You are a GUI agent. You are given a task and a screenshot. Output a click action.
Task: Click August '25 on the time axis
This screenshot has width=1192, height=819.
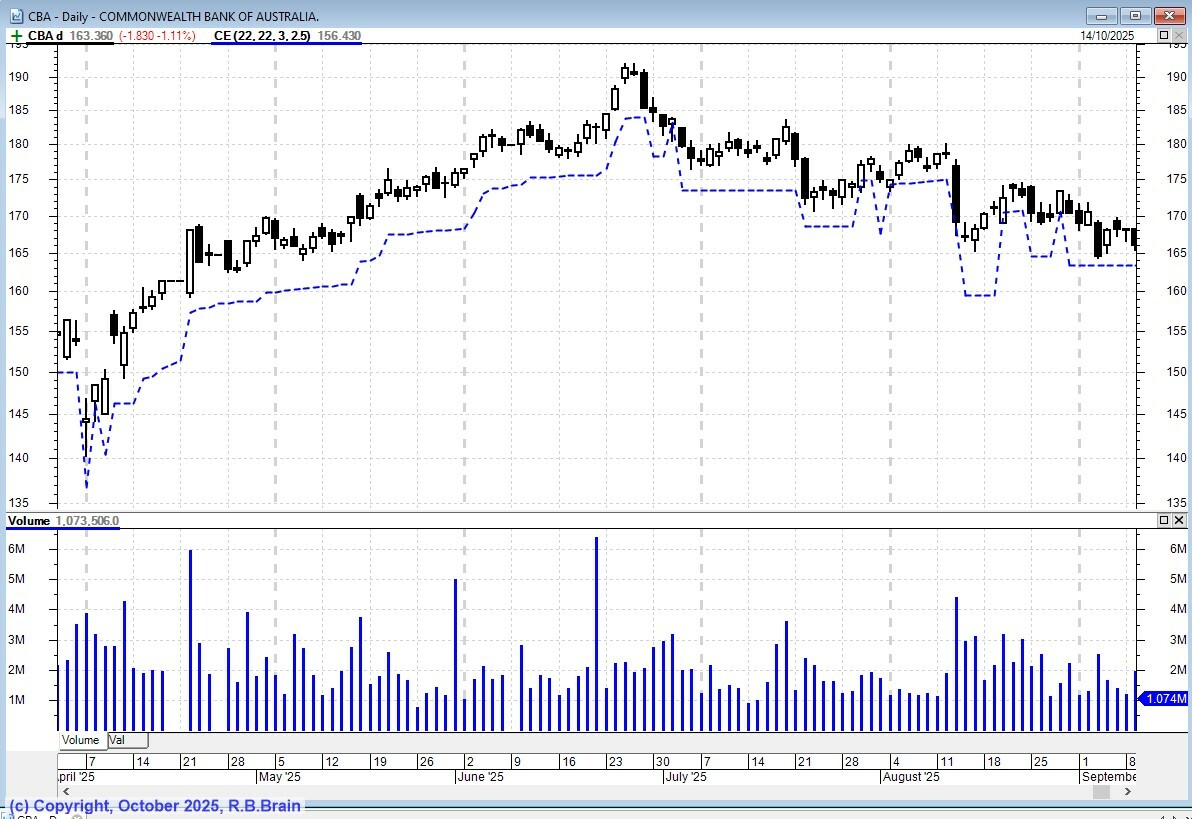(x=911, y=776)
